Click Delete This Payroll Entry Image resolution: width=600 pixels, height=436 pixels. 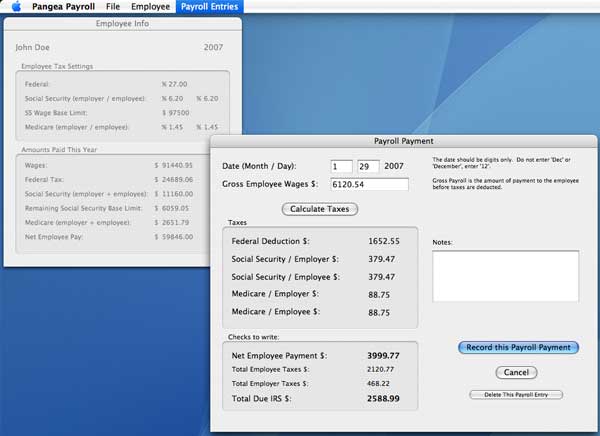point(517,395)
